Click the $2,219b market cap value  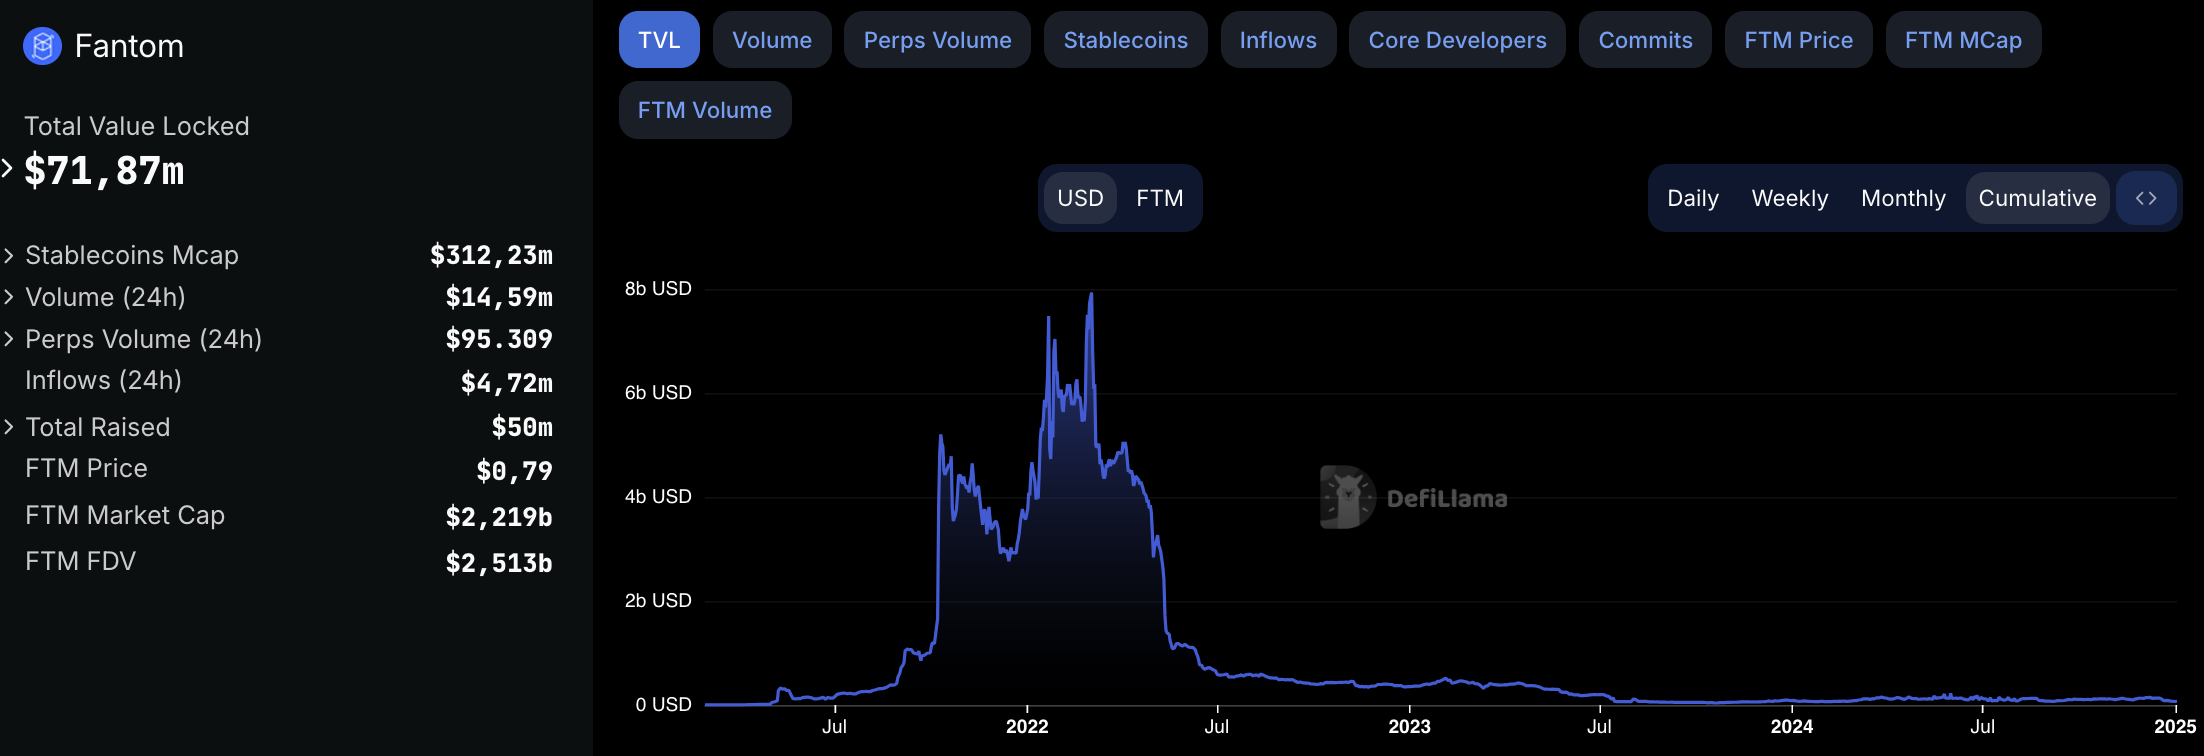pyautogui.click(x=499, y=517)
